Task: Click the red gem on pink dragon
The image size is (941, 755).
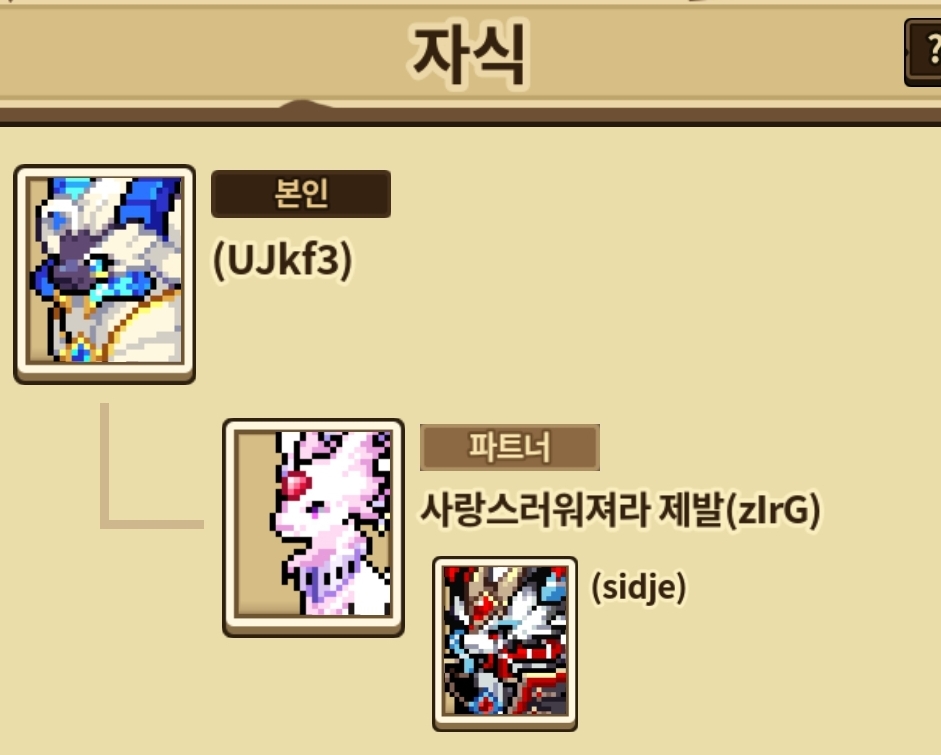Action: click(295, 484)
